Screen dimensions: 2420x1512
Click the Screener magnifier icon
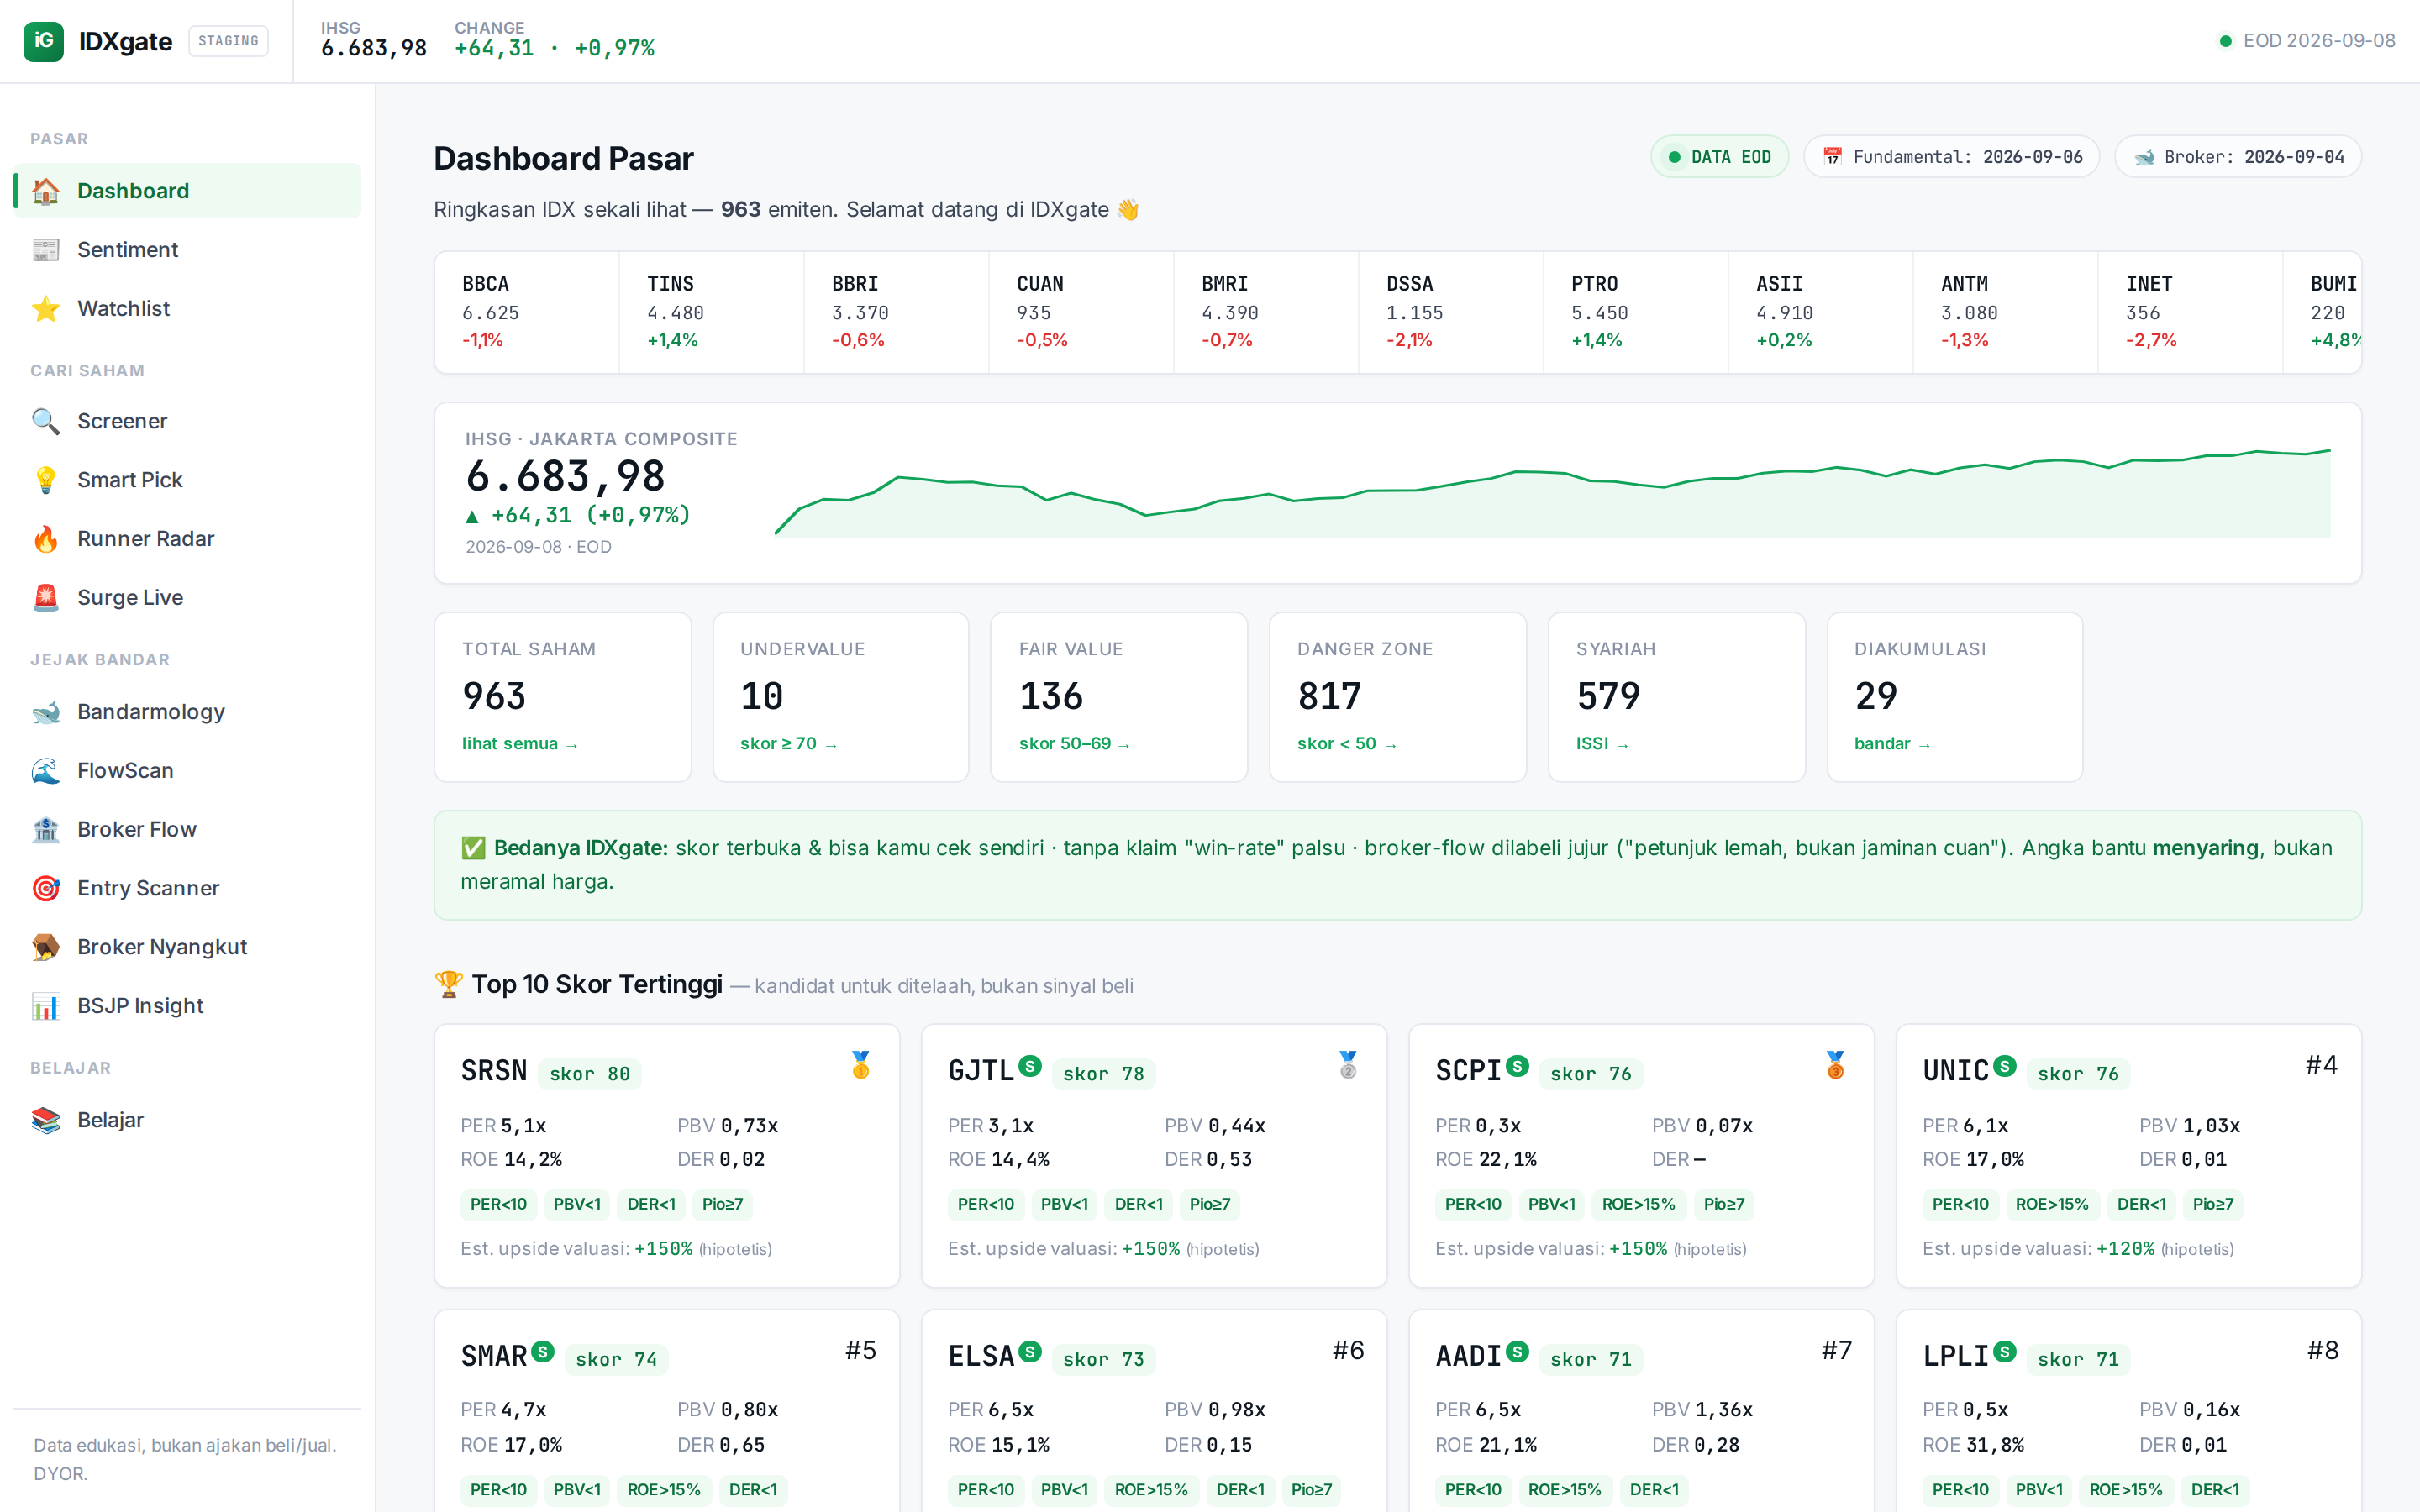tap(46, 421)
